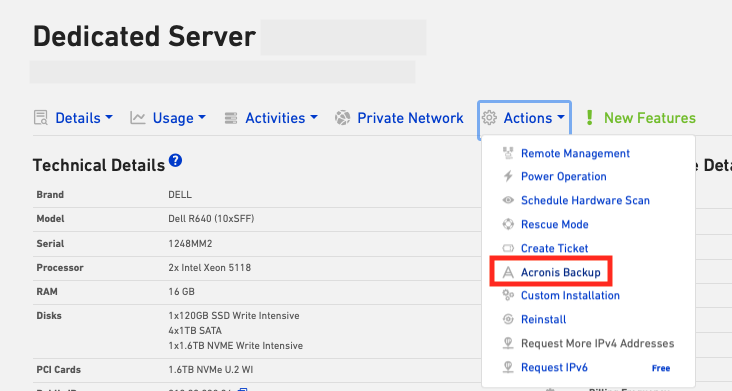The image size is (732, 391).
Task: Click the Brand row label
Action: 50,195
